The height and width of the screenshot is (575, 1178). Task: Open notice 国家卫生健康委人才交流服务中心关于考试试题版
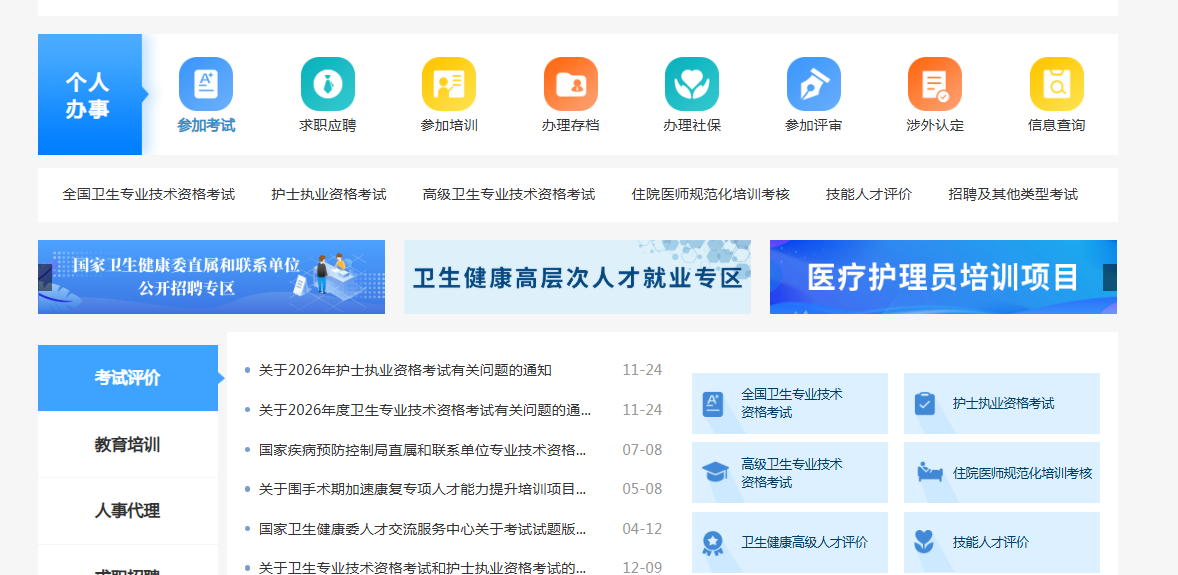[x=423, y=529]
